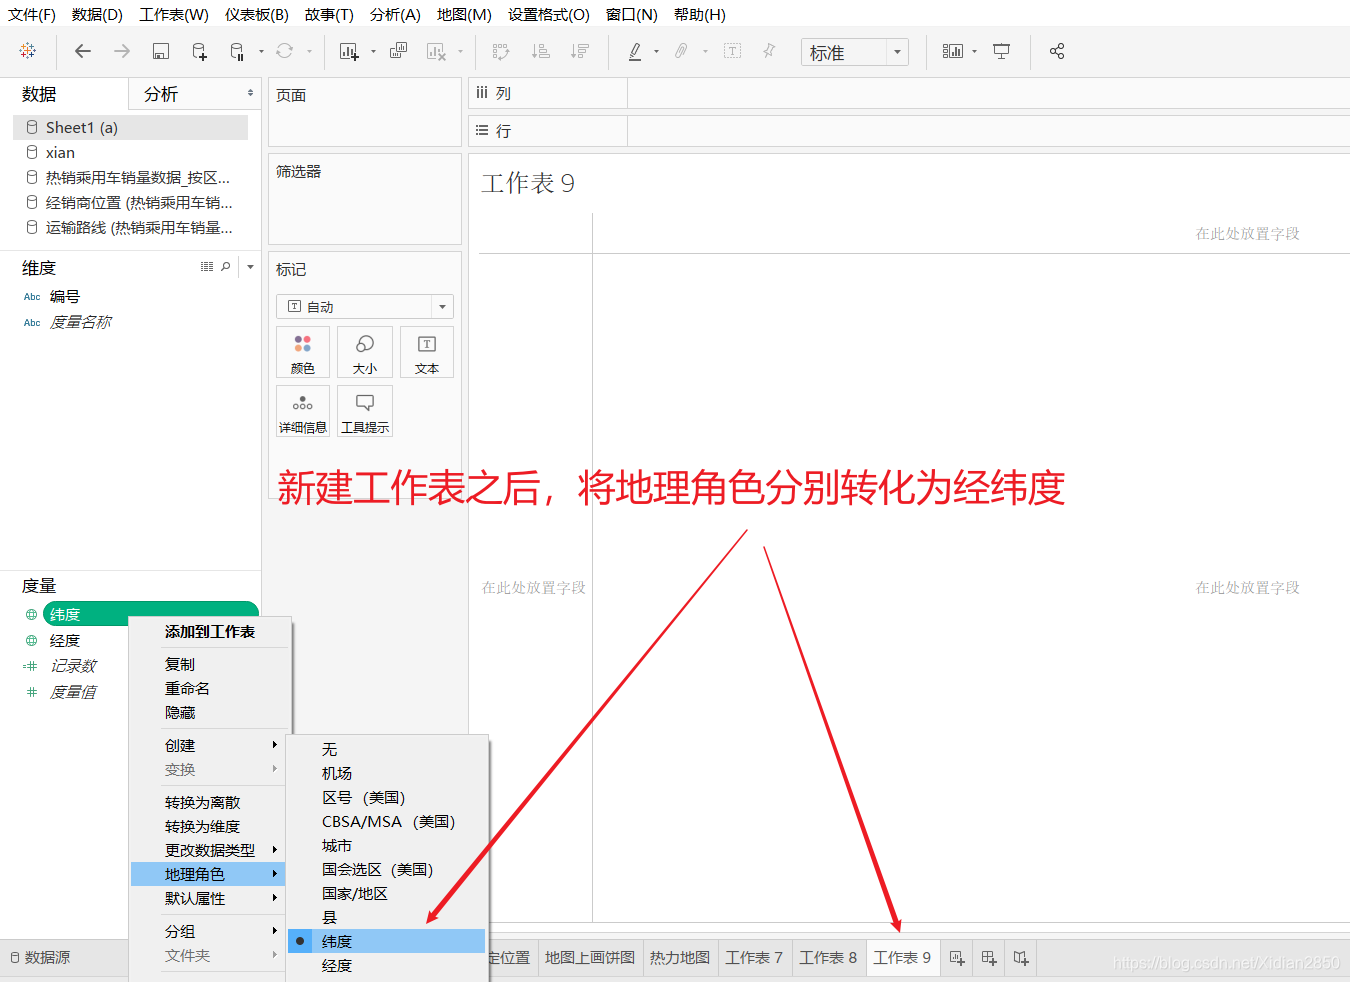Click the fix axes pin icon
The image size is (1350, 982).
coord(769,51)
